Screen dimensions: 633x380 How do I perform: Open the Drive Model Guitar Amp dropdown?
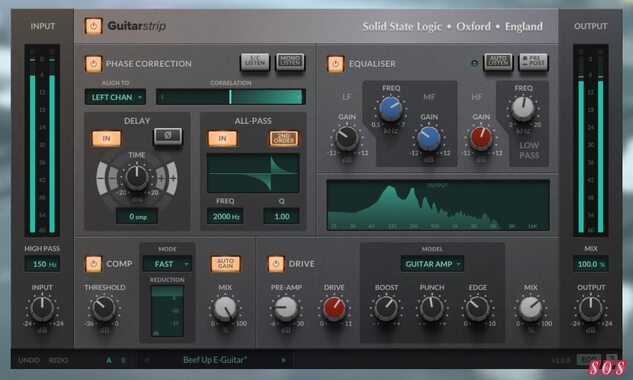point(432,264)
